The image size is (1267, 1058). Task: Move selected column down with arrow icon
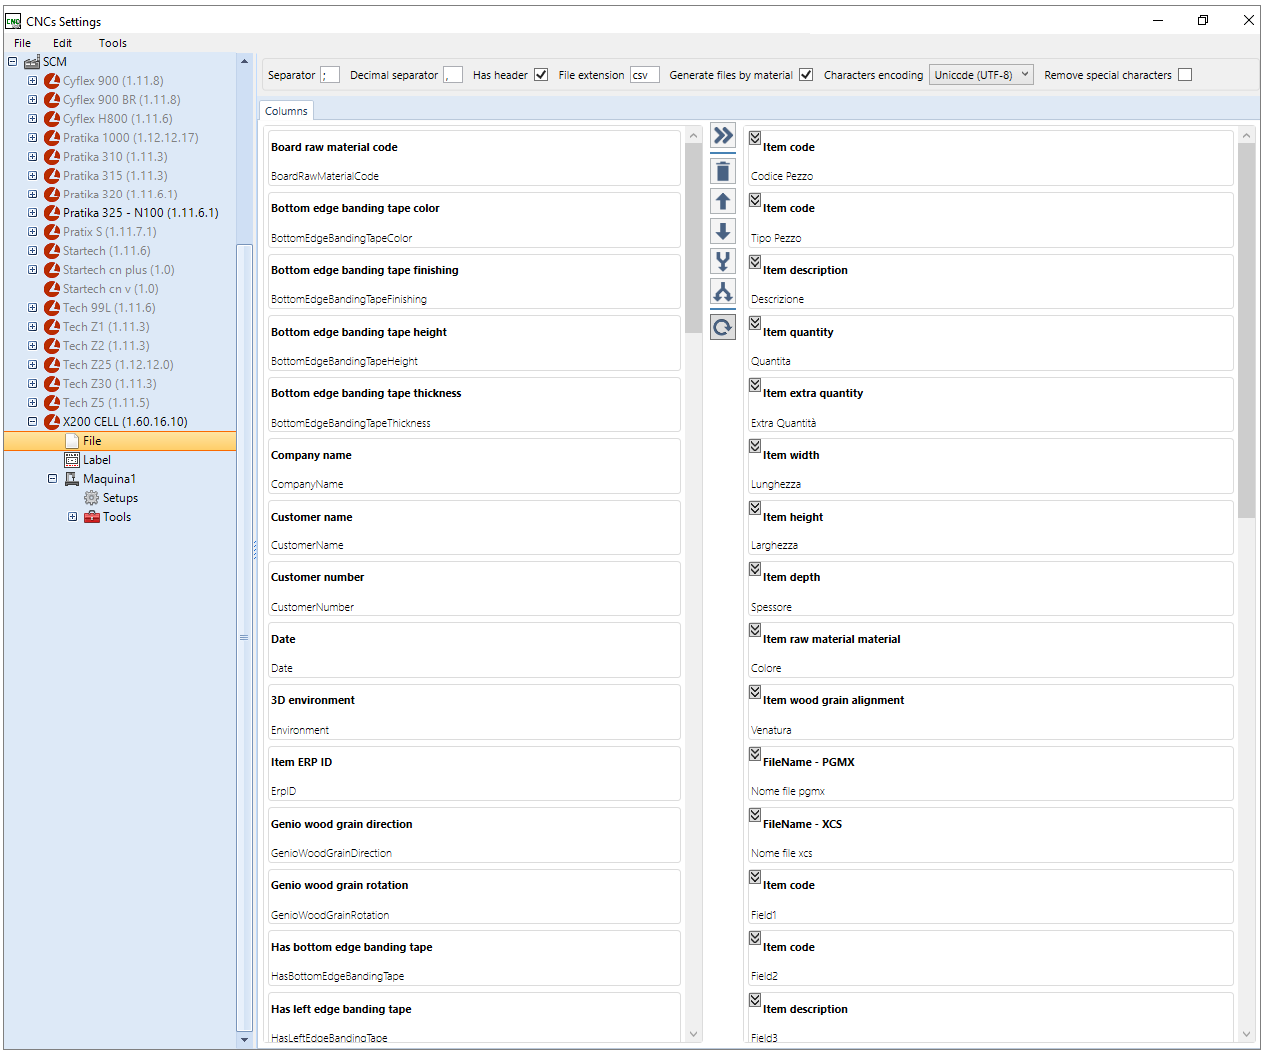pyautogui.click(x=723, y=231)
